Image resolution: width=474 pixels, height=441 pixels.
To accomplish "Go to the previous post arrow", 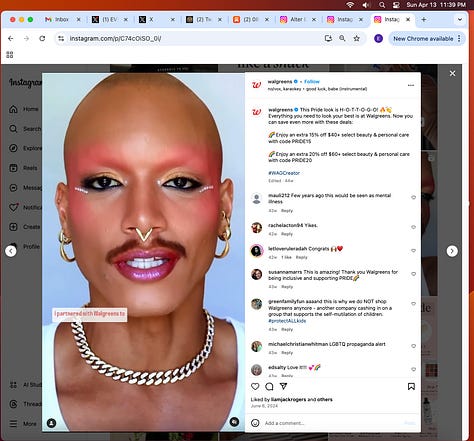I will pyautogui.click(x=11, y=251).
